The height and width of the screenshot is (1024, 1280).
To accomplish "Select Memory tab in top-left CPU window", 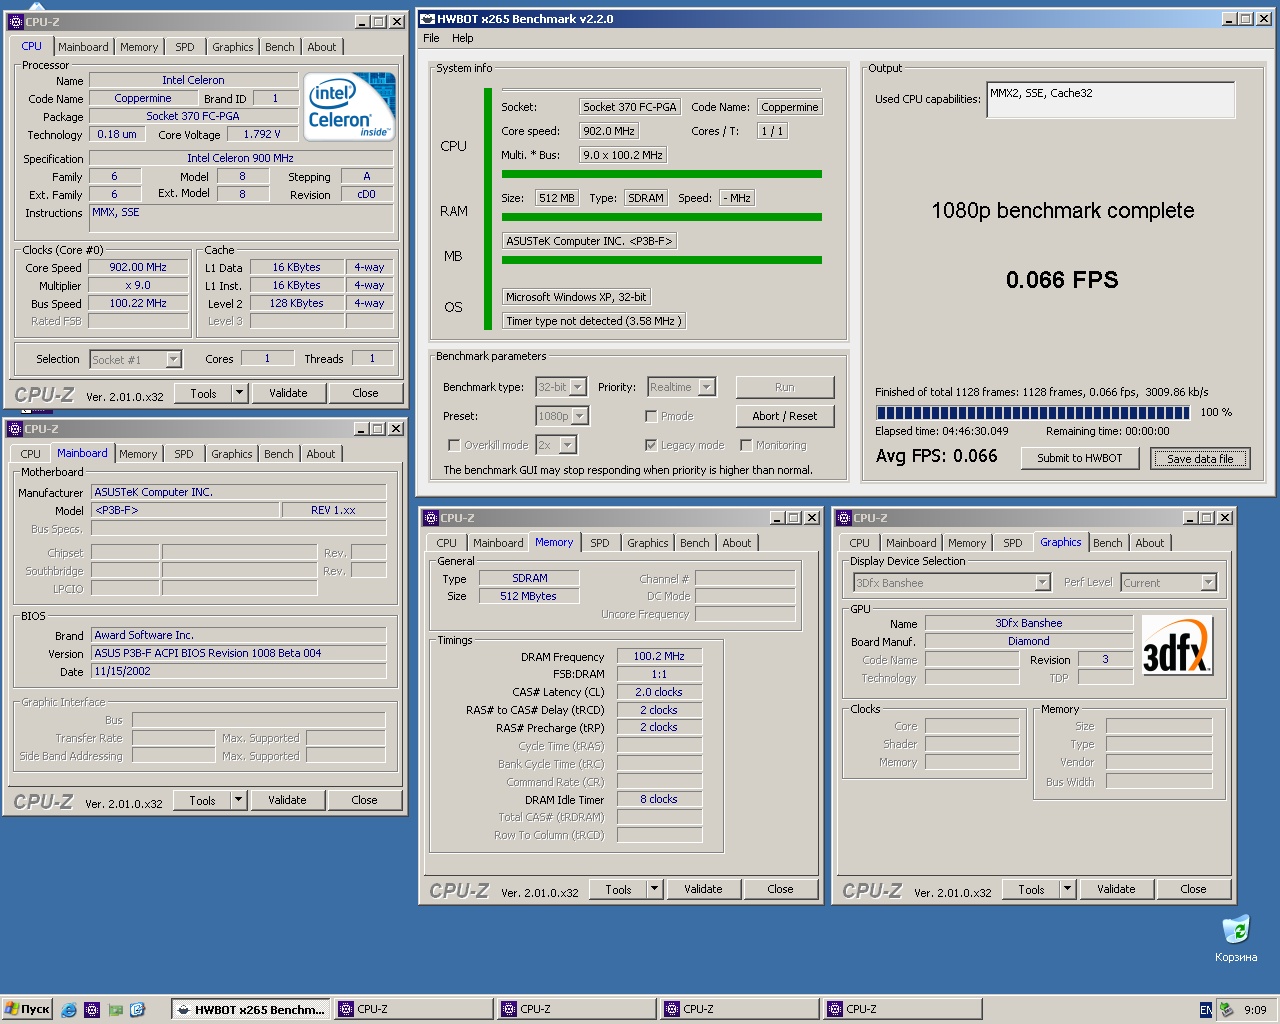I will 139,47.
